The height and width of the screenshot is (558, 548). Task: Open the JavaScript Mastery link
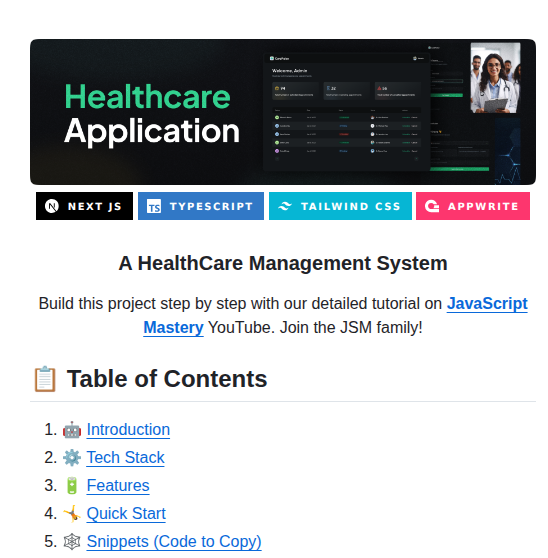pos(487,304)
